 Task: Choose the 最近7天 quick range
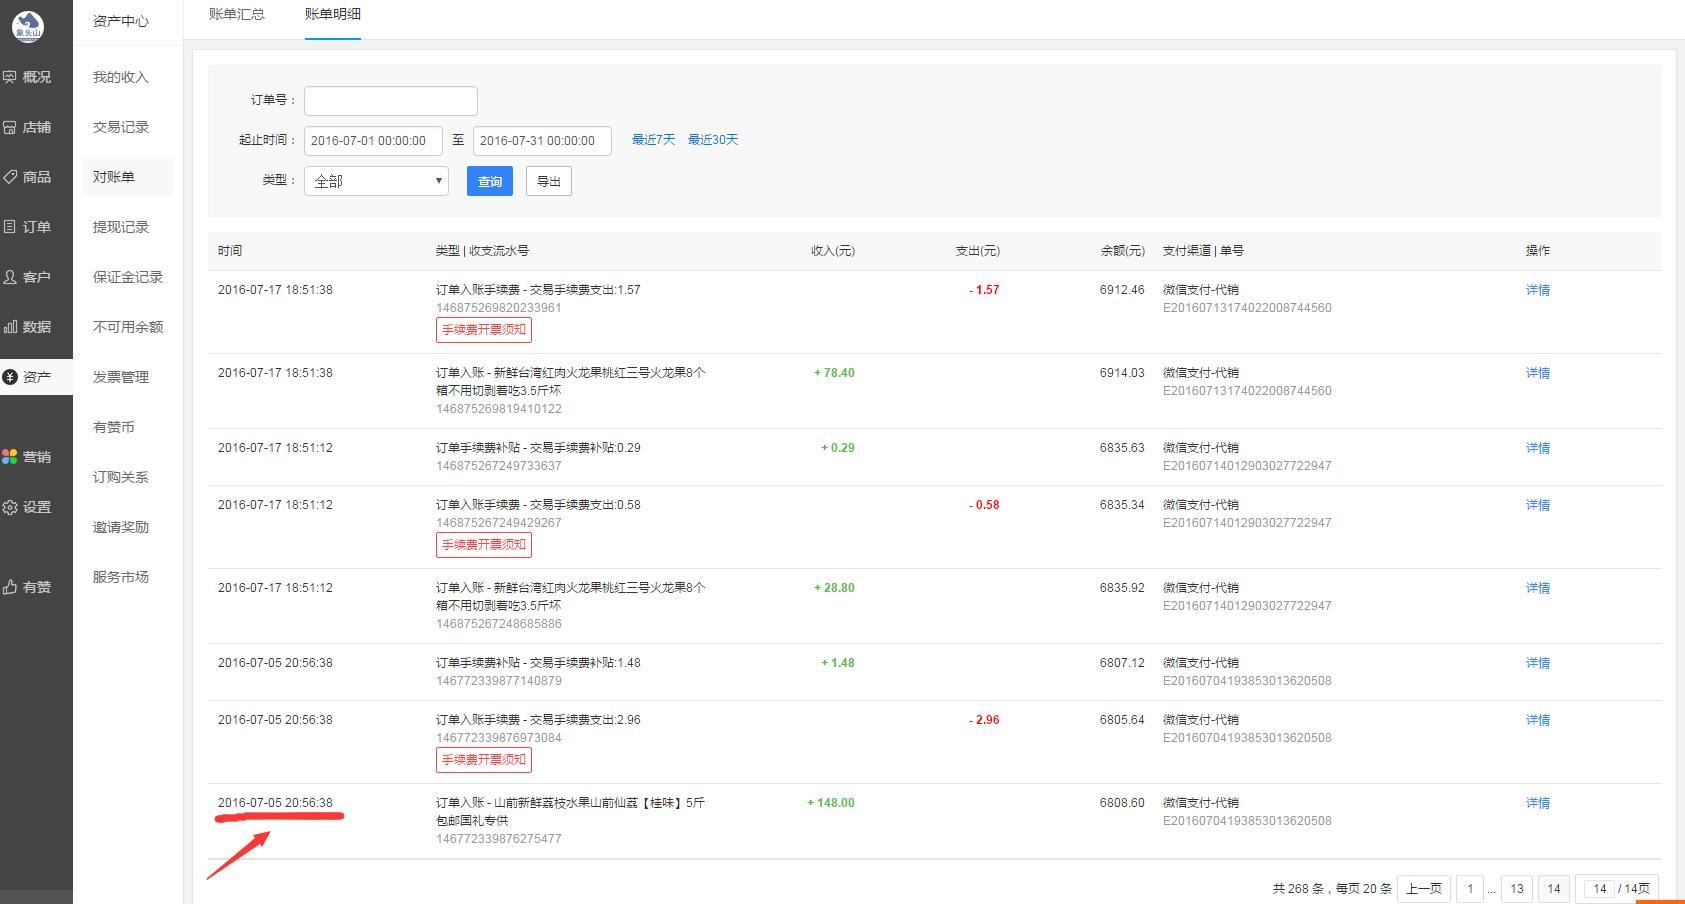click(653, 140)
